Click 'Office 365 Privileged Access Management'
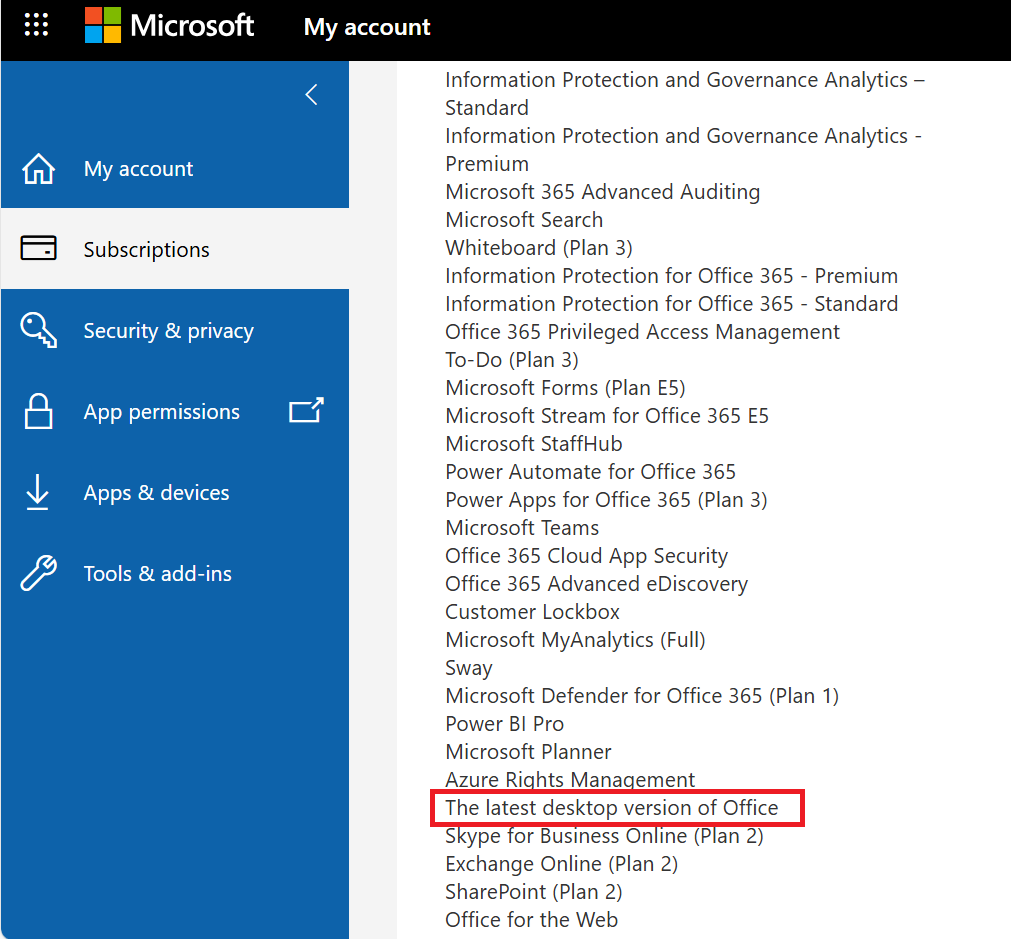The width and height of the screenshot is (1011, 939). point(642,332)
